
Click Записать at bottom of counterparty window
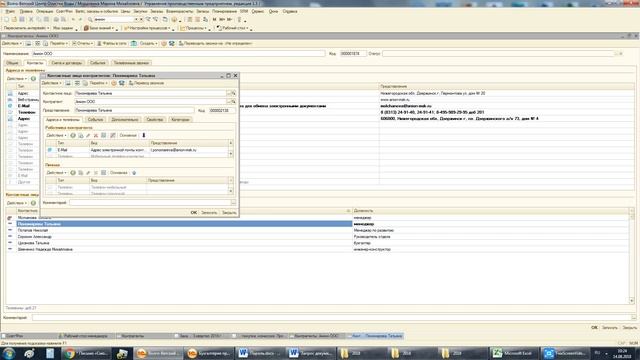pyautogui.click(x=610, y=327)
